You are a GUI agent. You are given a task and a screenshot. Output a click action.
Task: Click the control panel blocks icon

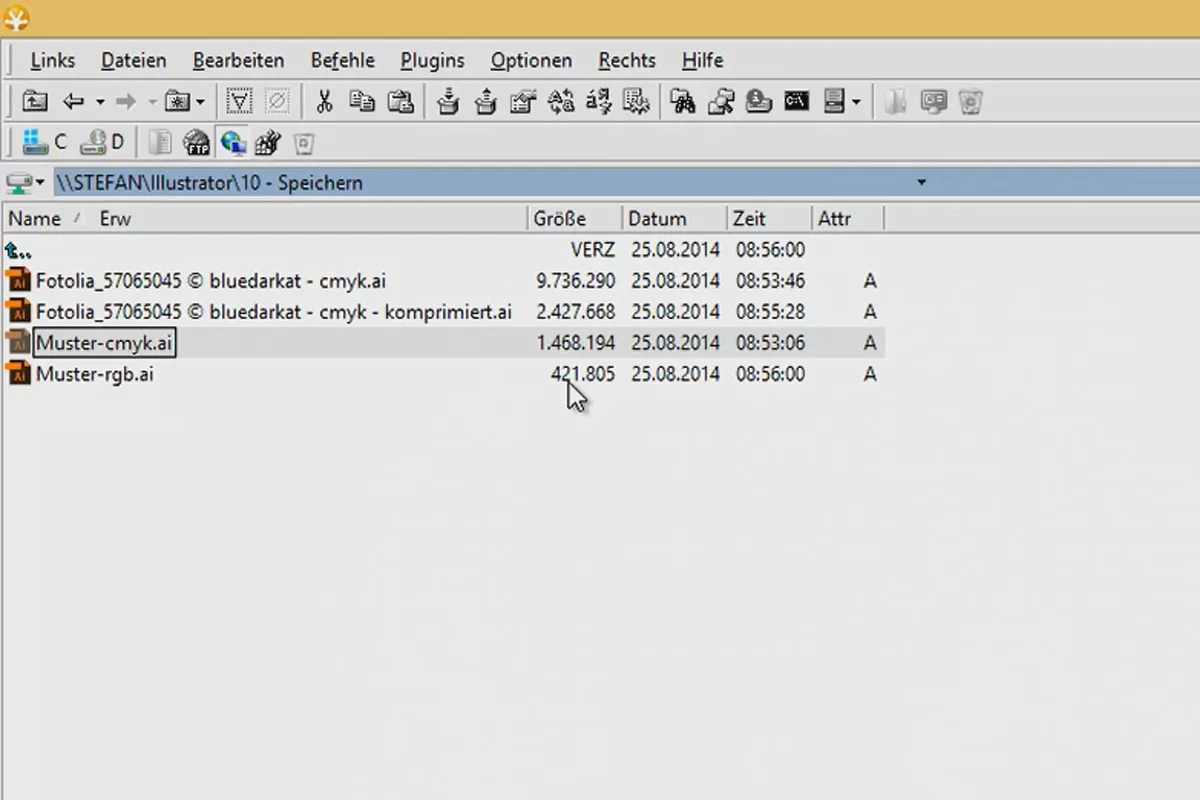coord(268,143)
